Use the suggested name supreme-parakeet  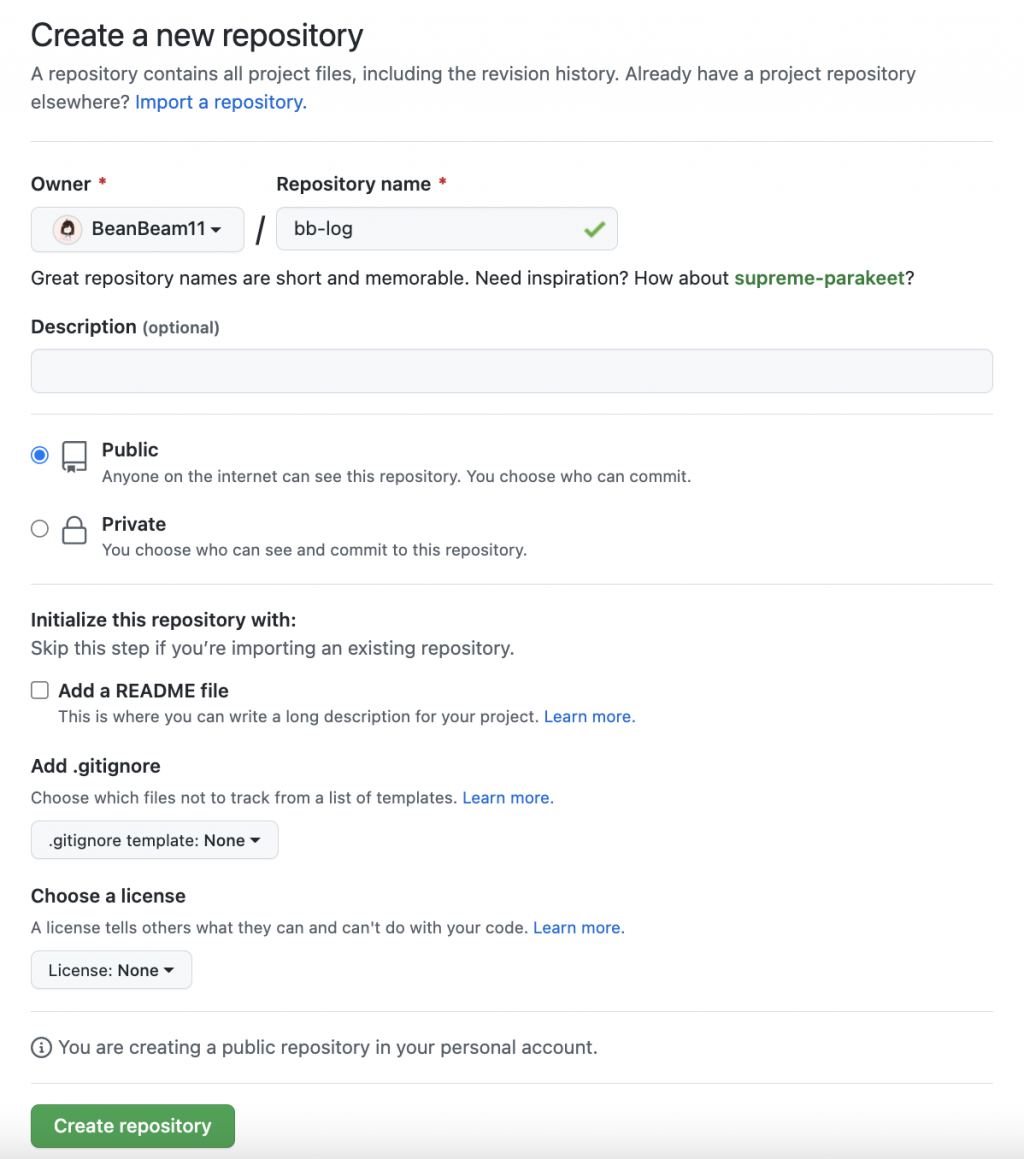(x=820, y=278)
